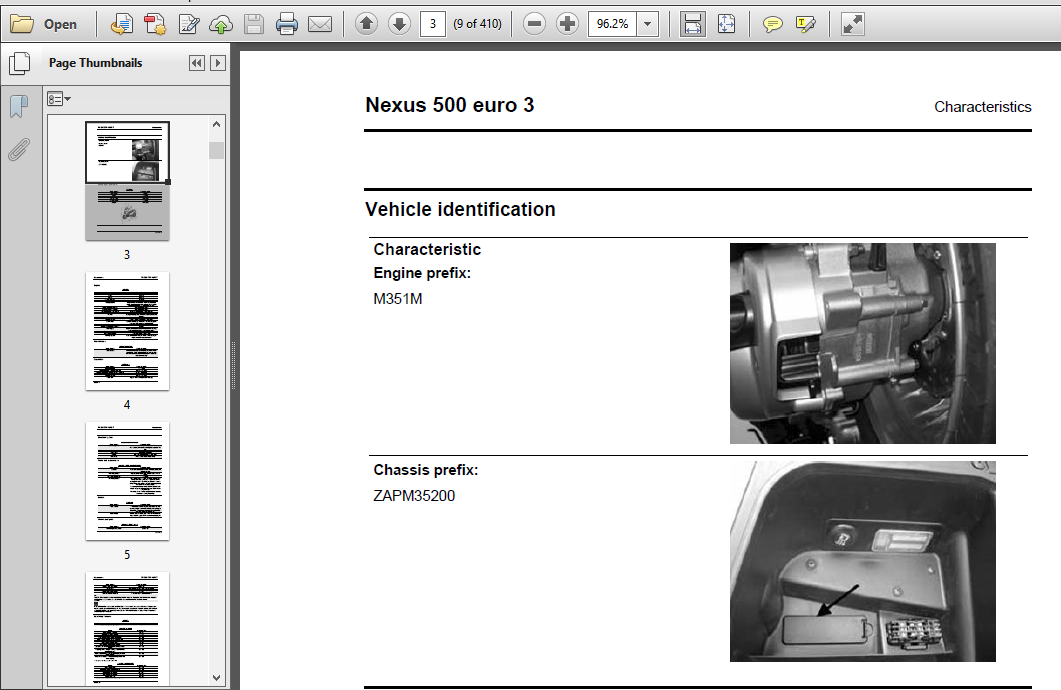Click the page number input field

coord(432,24)
